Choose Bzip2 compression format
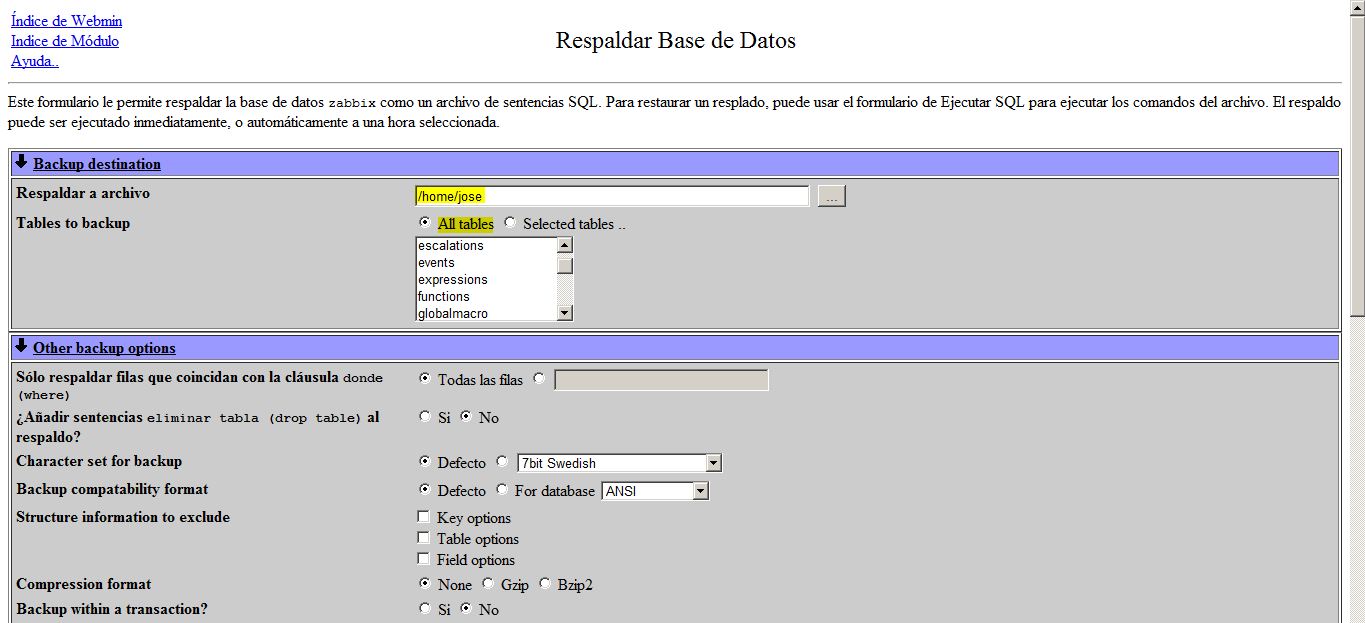 [545, 584]
